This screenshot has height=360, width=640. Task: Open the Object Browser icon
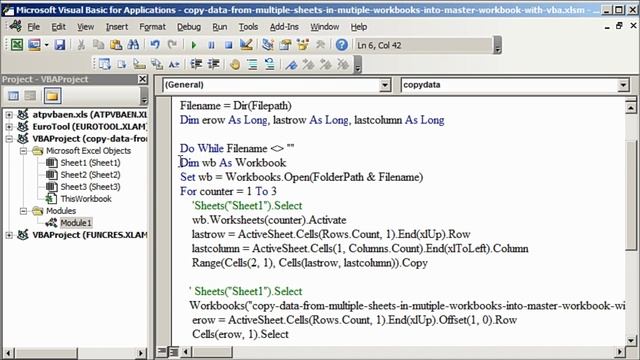click(303, 44)
